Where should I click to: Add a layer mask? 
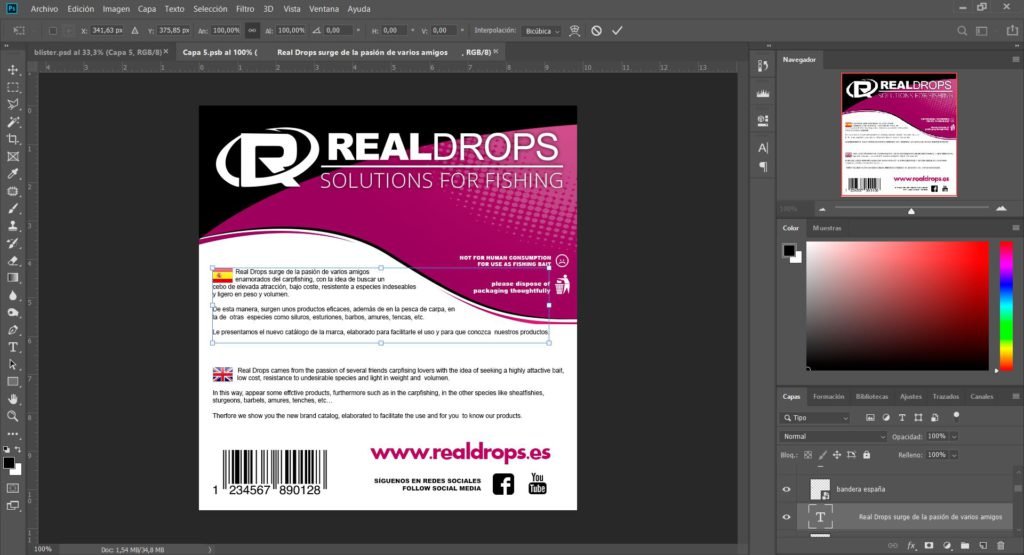(x=929, y=546)
